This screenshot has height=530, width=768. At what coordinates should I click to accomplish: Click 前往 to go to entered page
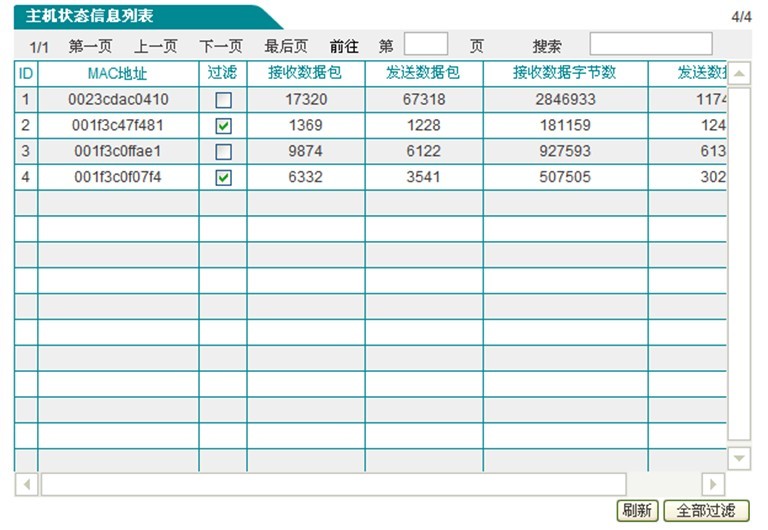[344, 46]
